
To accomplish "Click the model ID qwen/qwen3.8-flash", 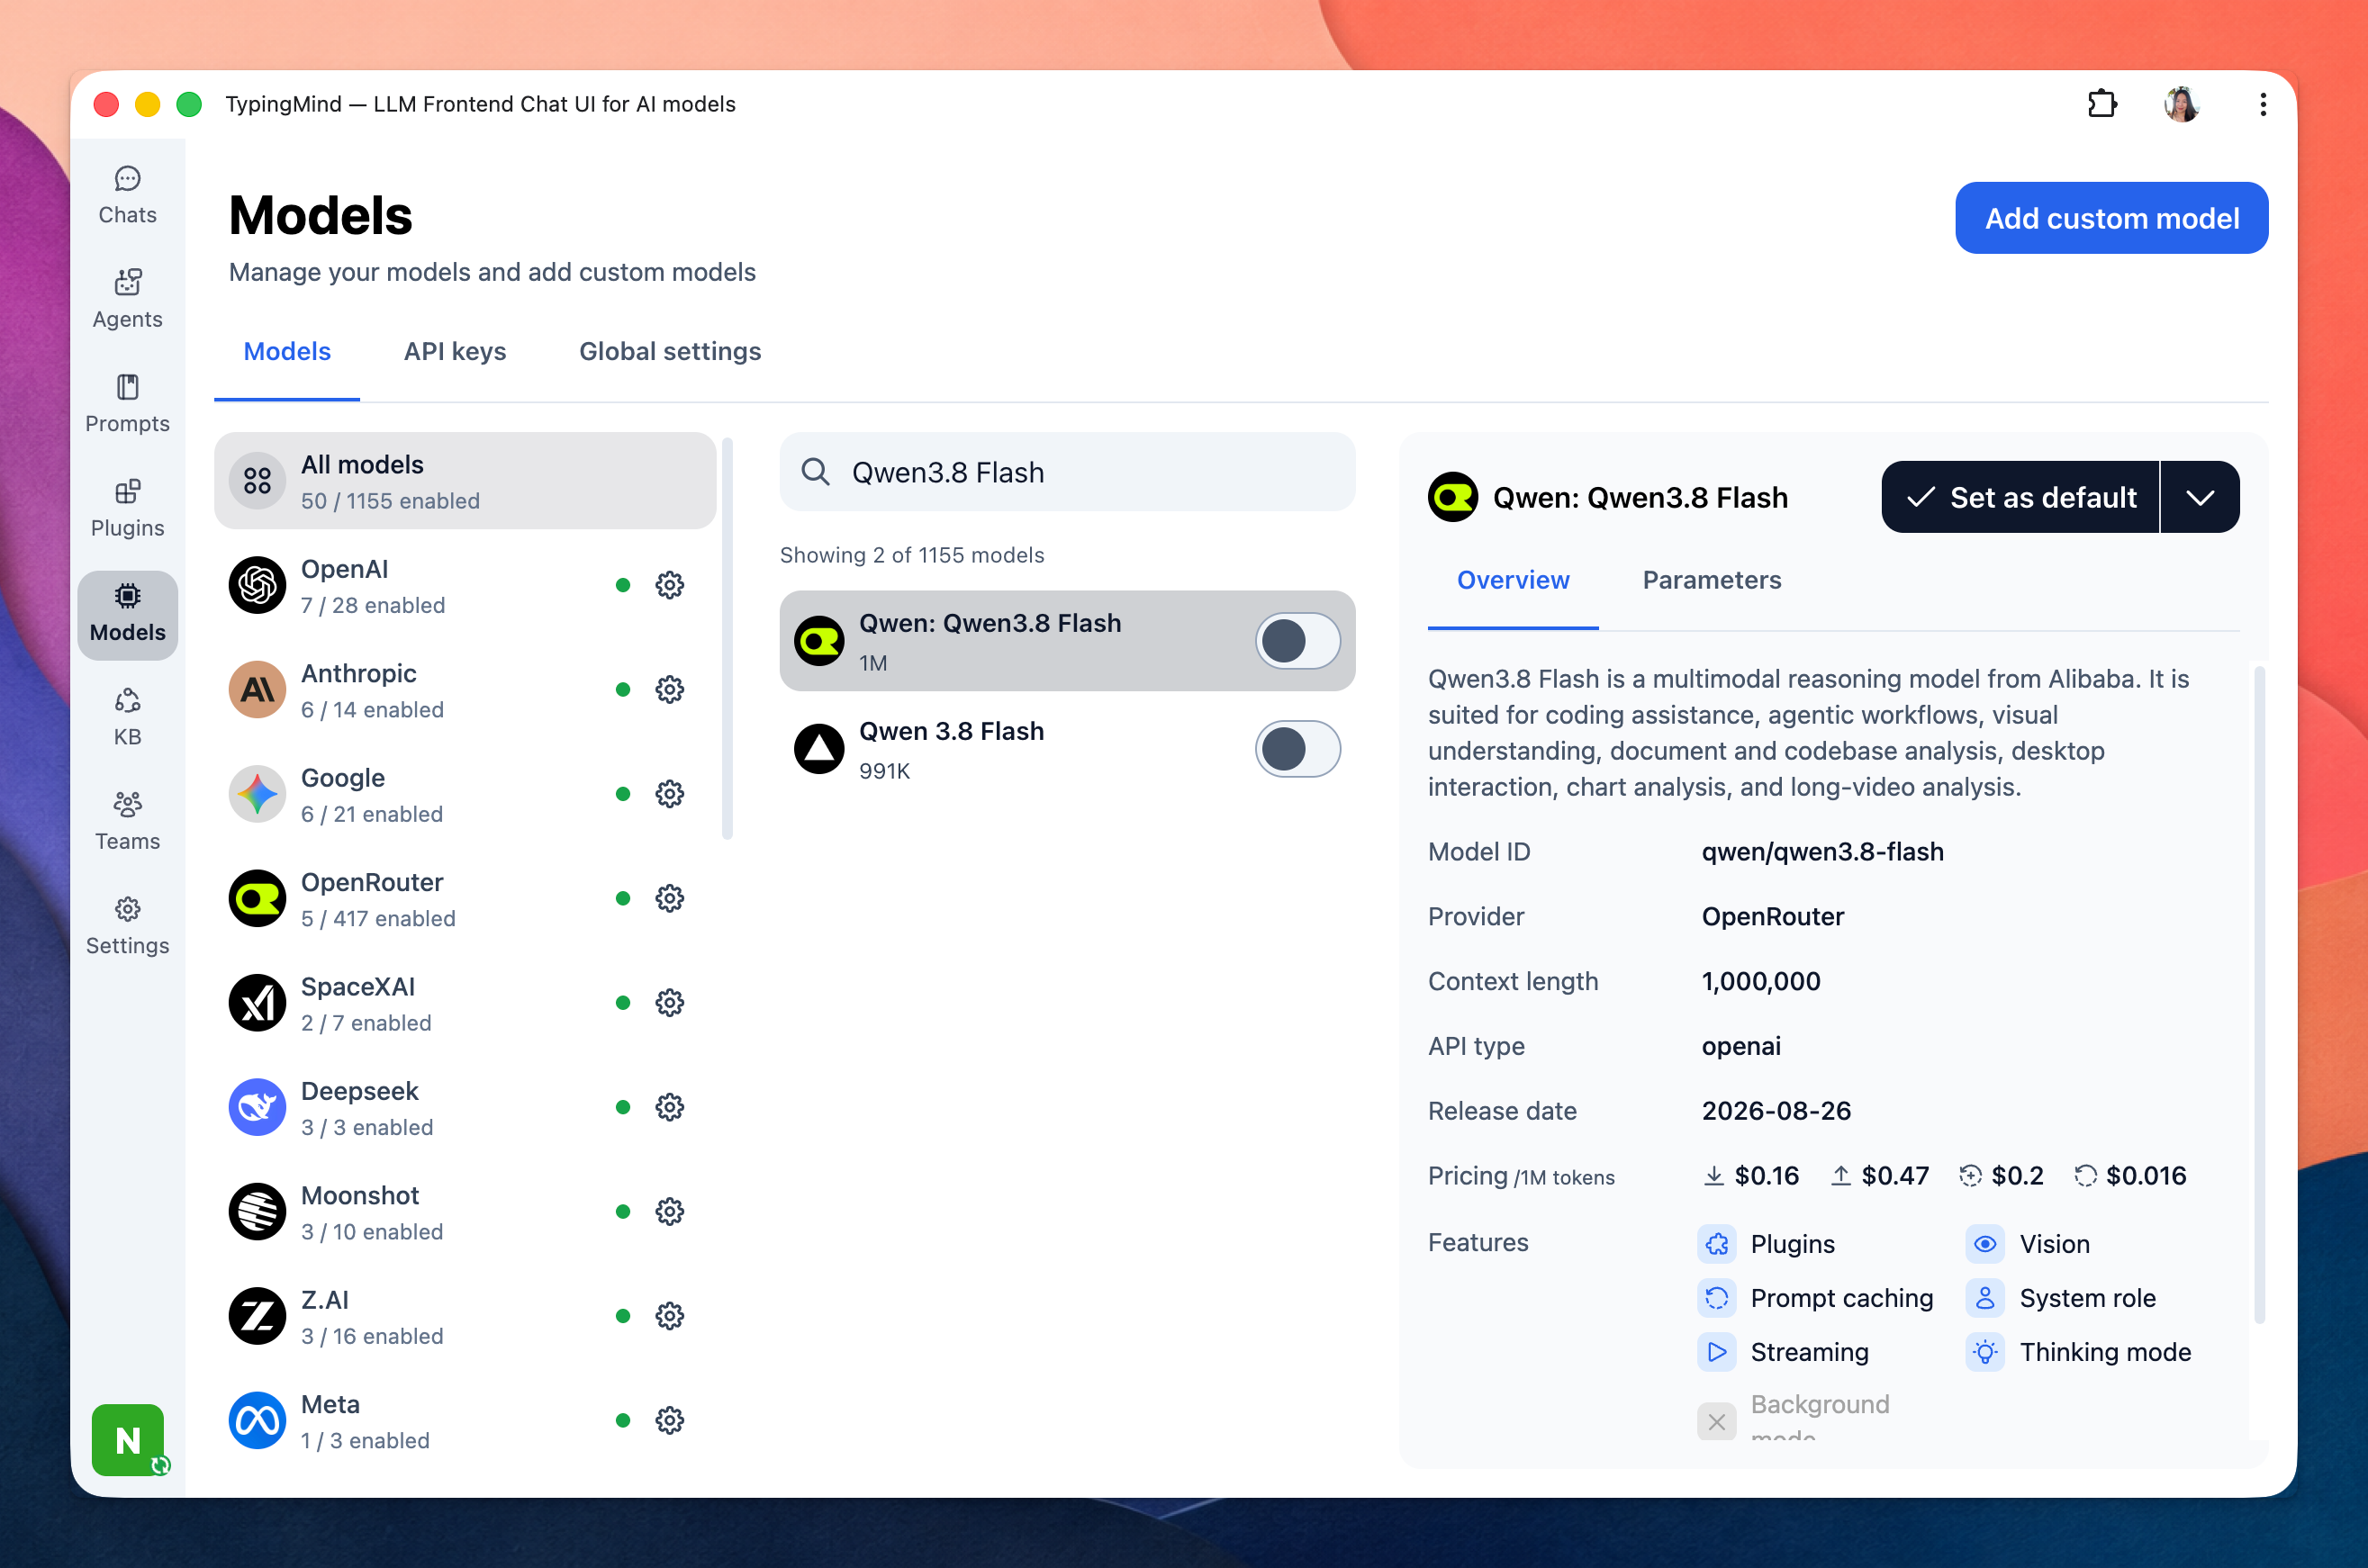I will tap(1822, 852).
